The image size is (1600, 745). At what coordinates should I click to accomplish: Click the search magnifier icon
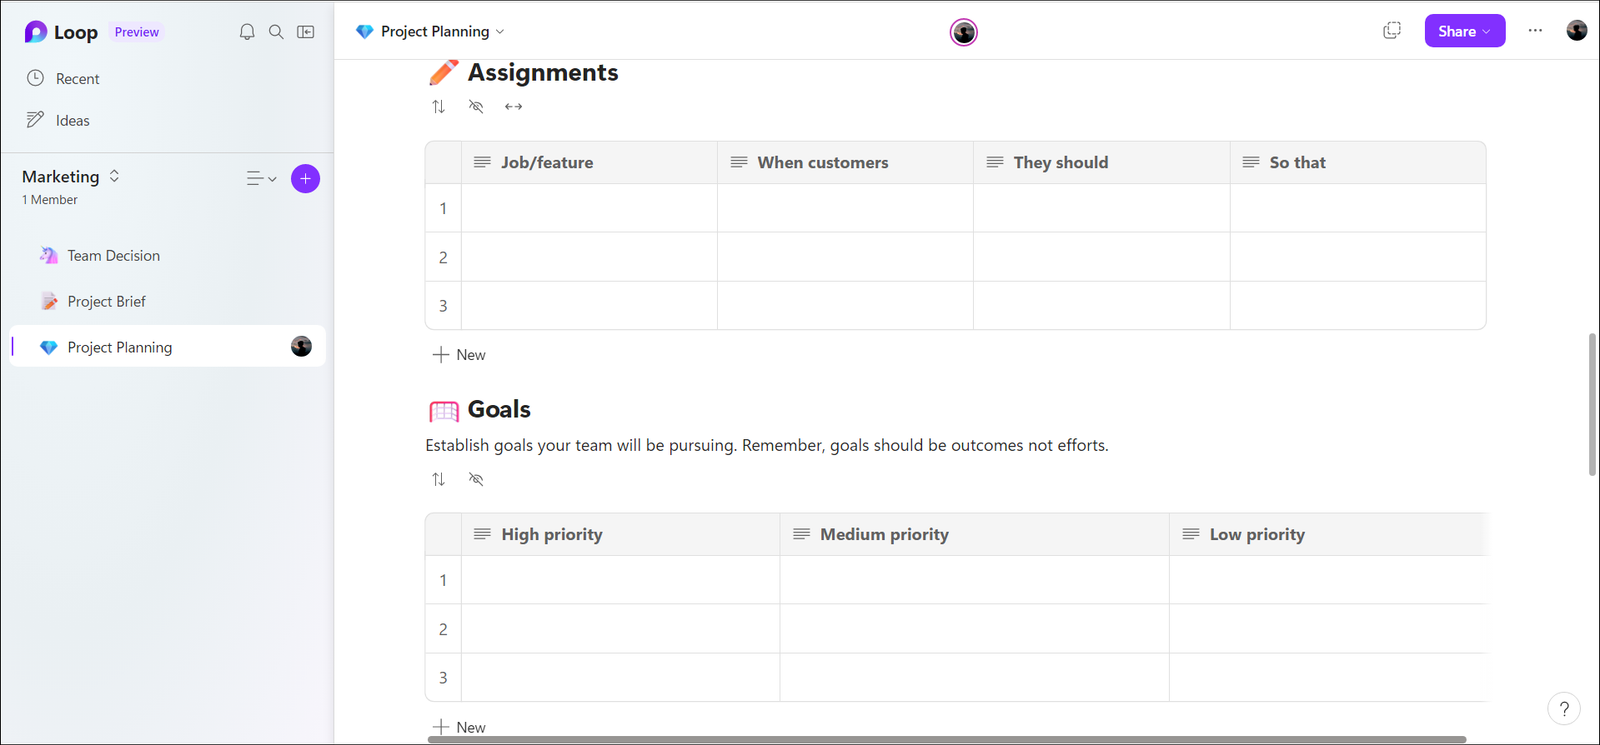coord(276,32)
